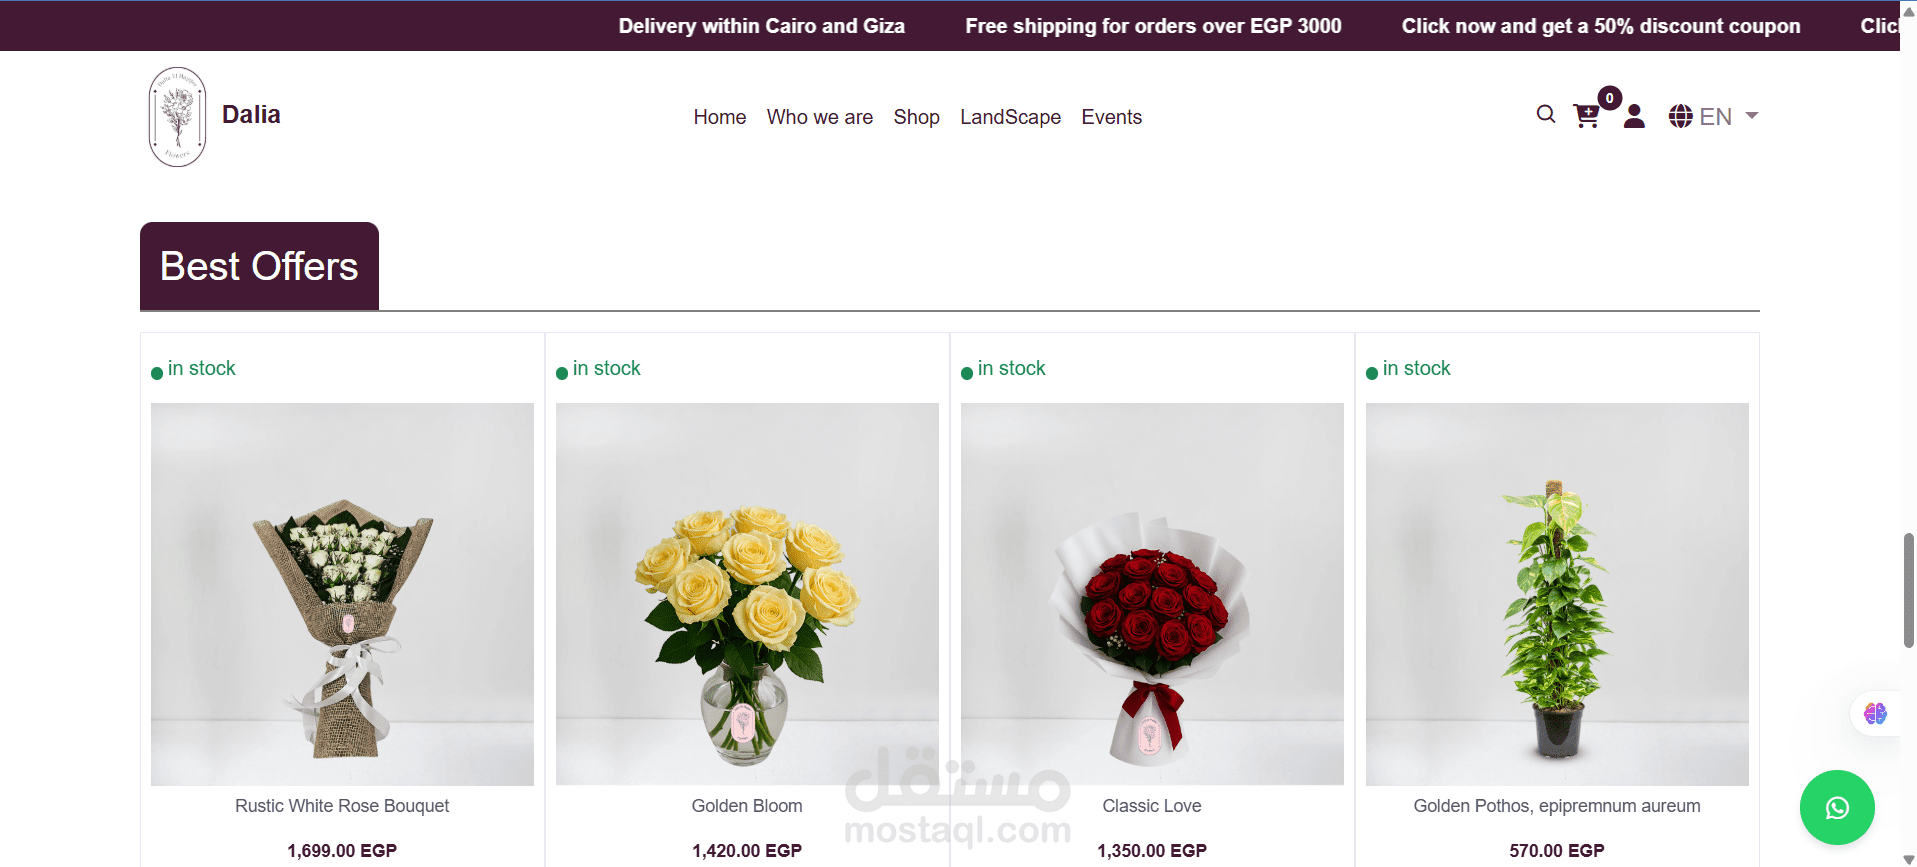The width and height of the screenshot is (1917, 867).
Task: Open the WhatsApp chat button
Action: click(x=1837, y=807)
